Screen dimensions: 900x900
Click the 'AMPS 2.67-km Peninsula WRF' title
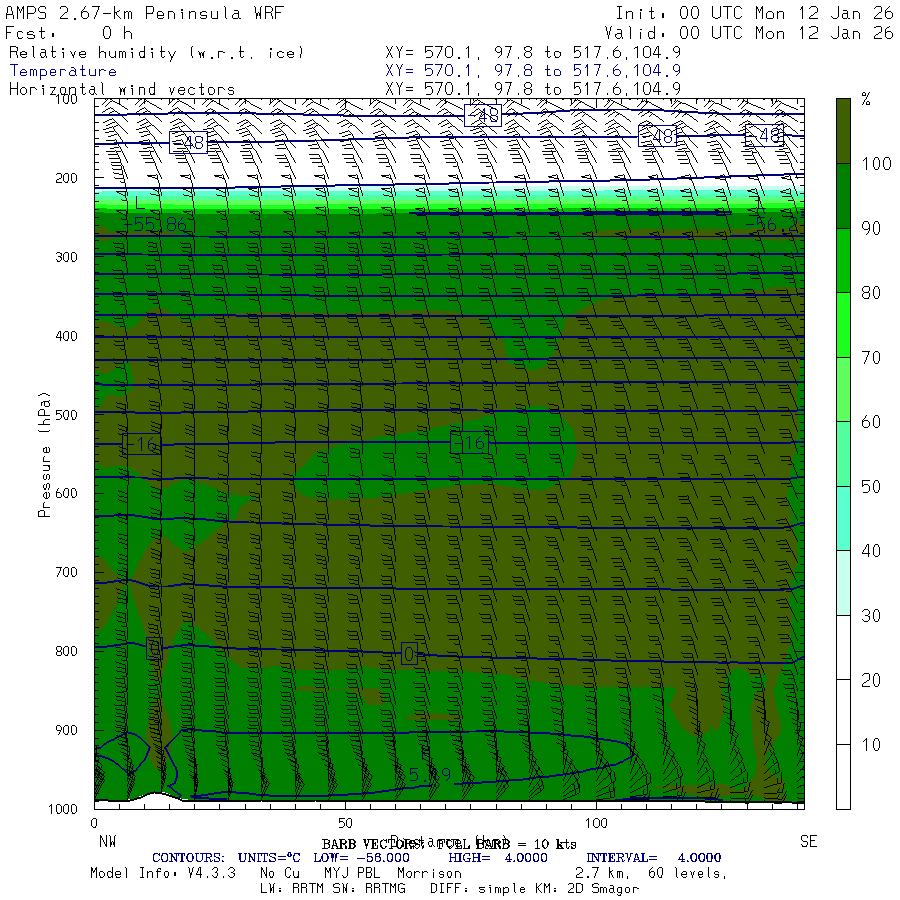144,13
